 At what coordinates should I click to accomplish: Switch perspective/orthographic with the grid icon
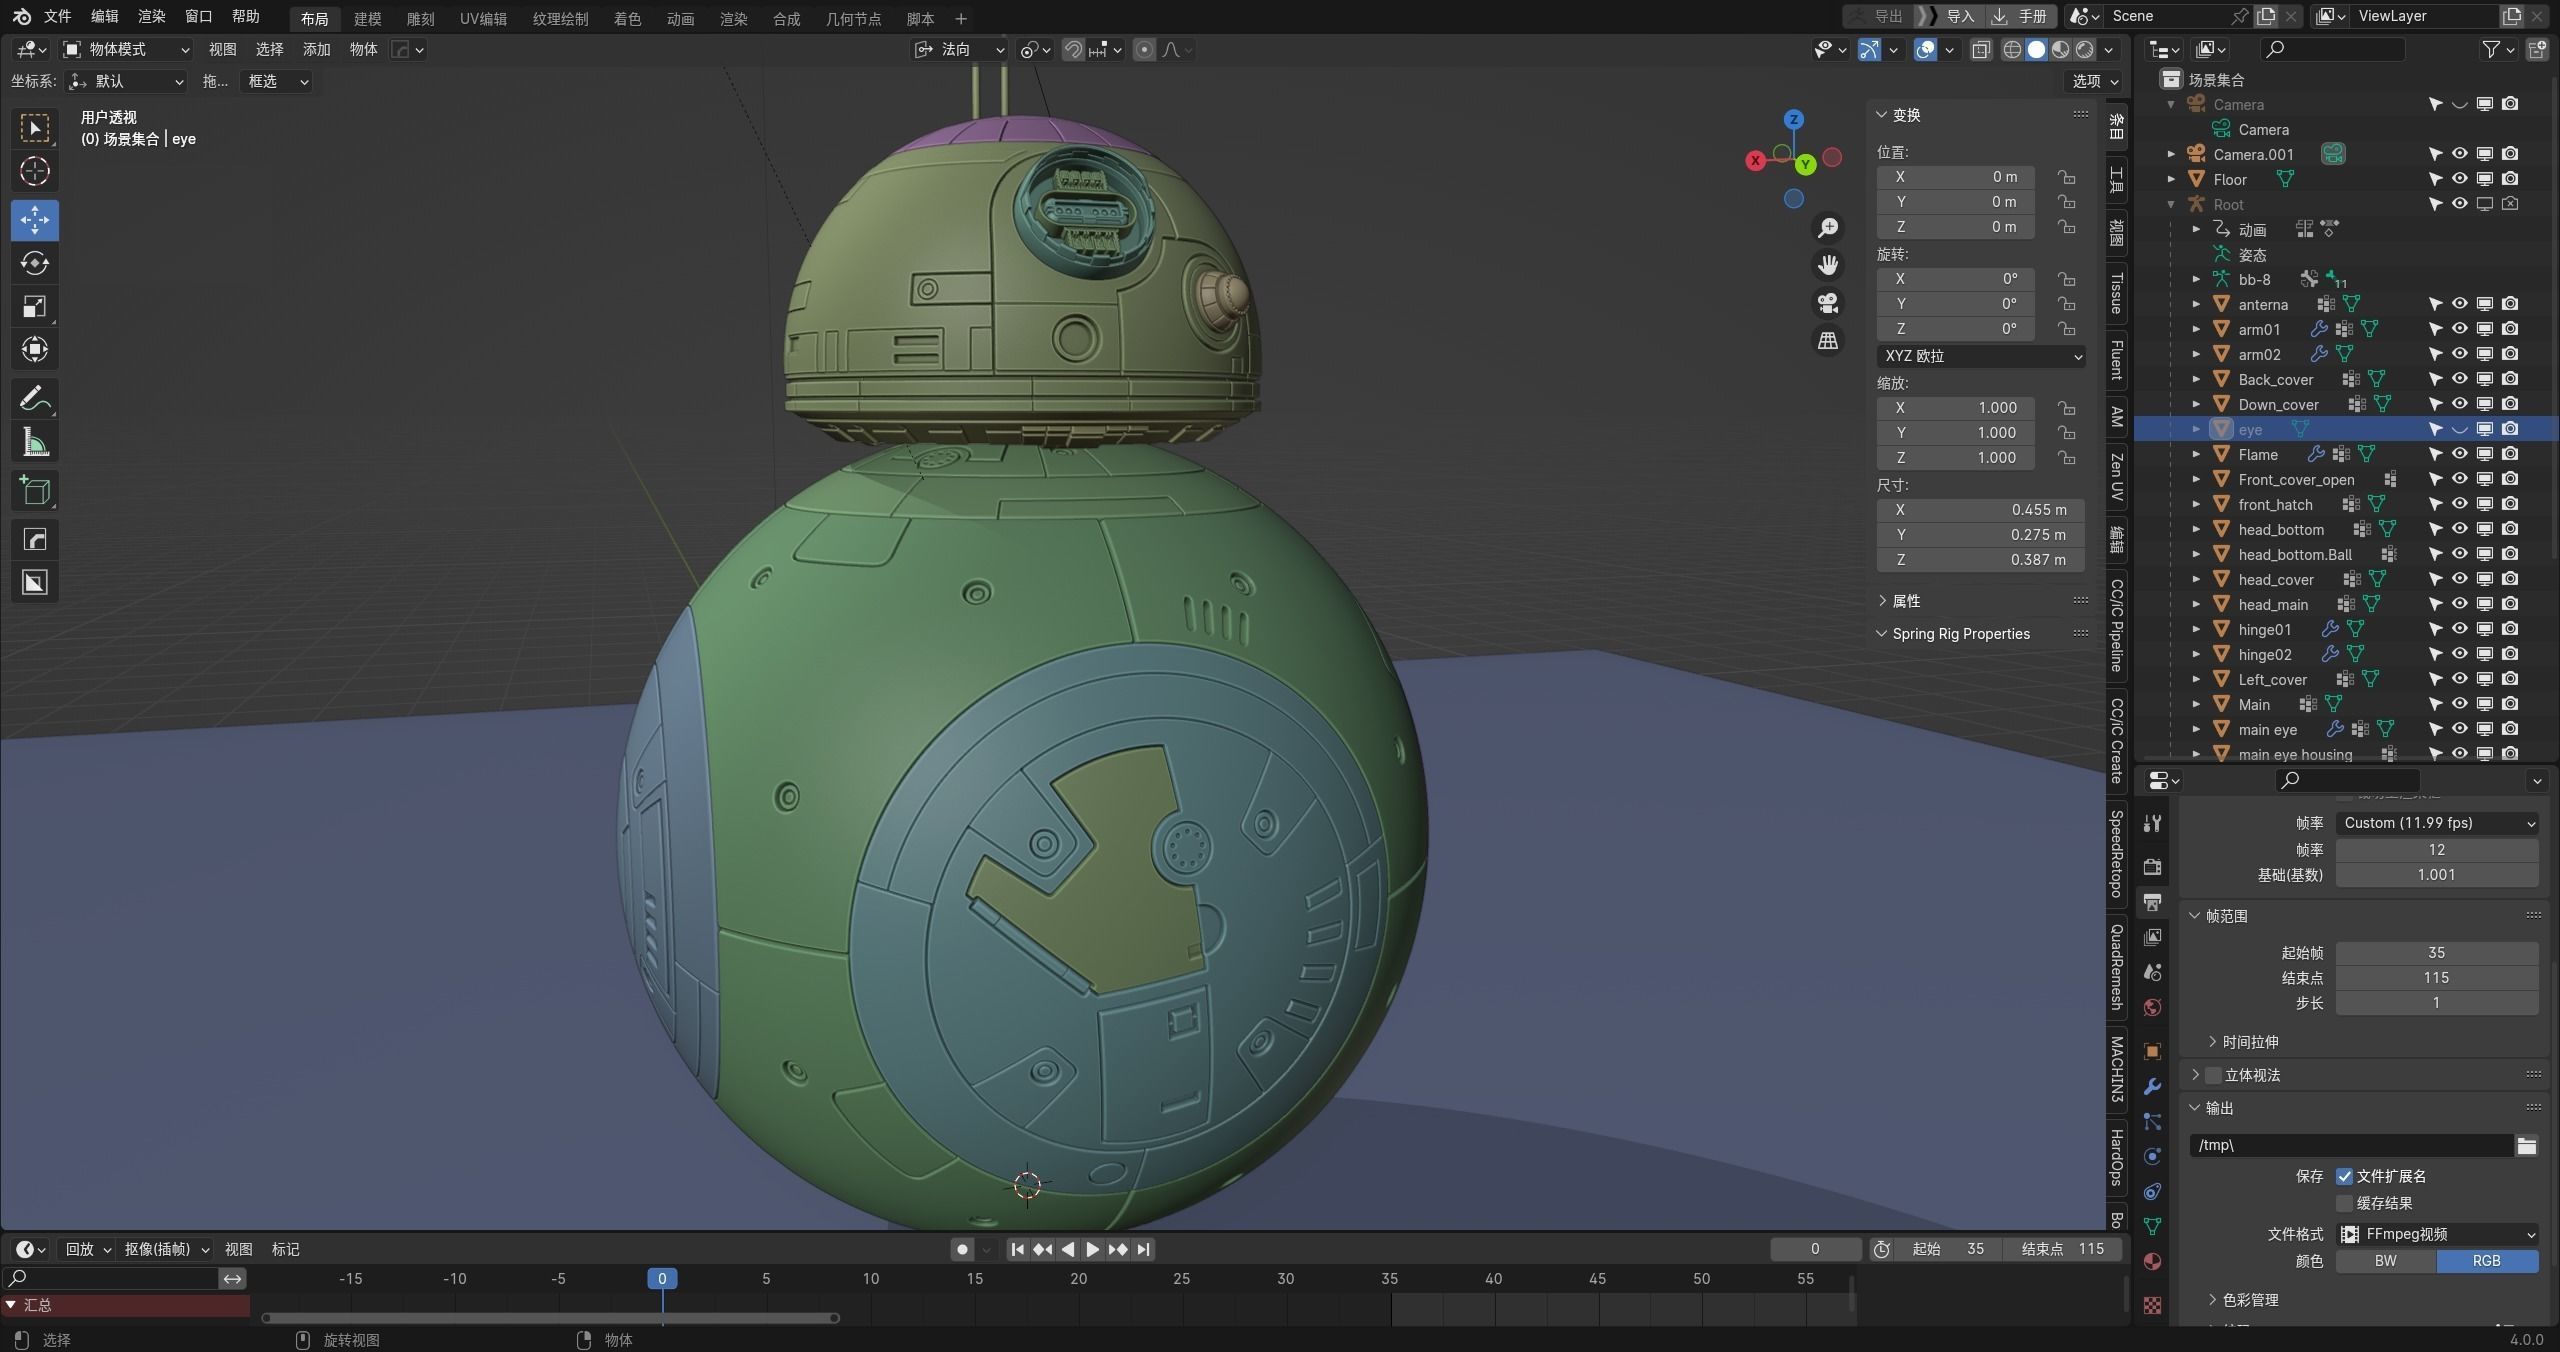pyautogui.click(x=1828, y=341)
